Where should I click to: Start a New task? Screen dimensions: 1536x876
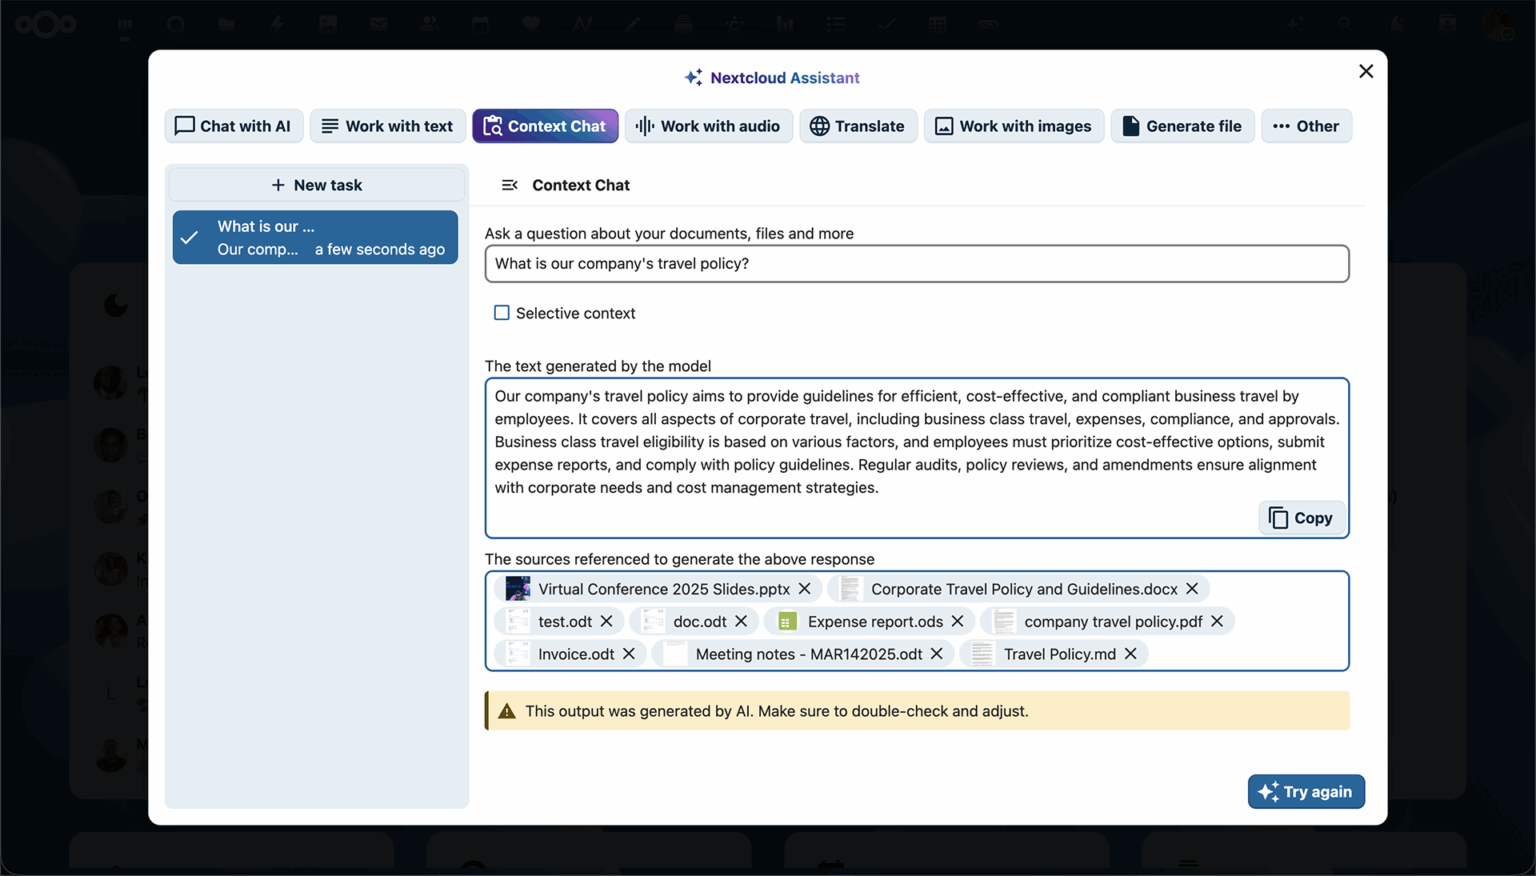(316, 185)
